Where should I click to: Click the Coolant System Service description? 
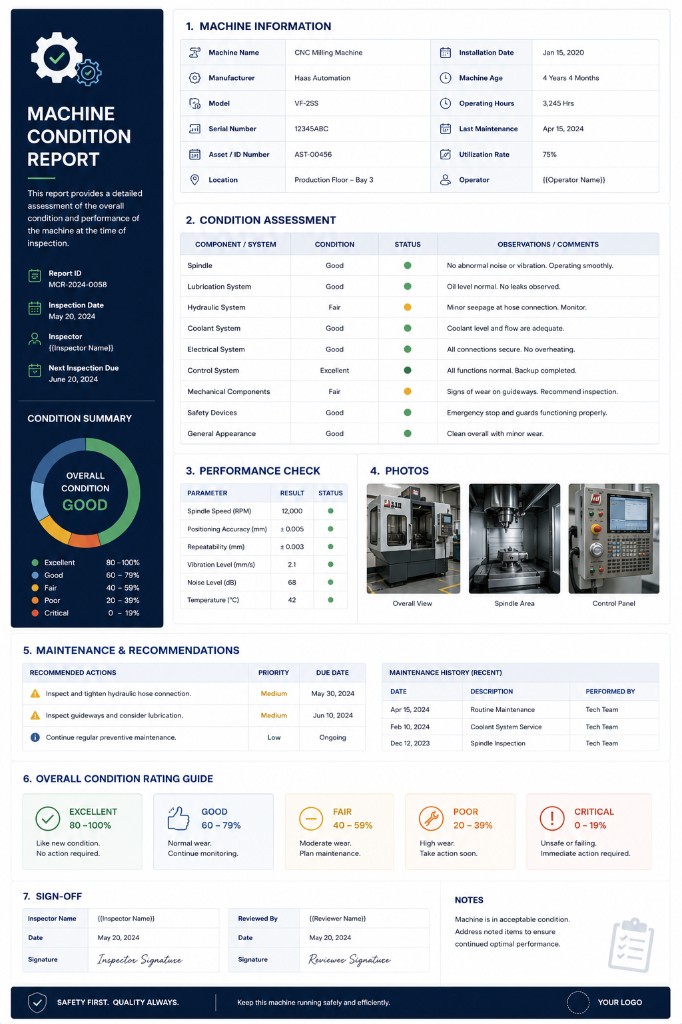point(506,727)
